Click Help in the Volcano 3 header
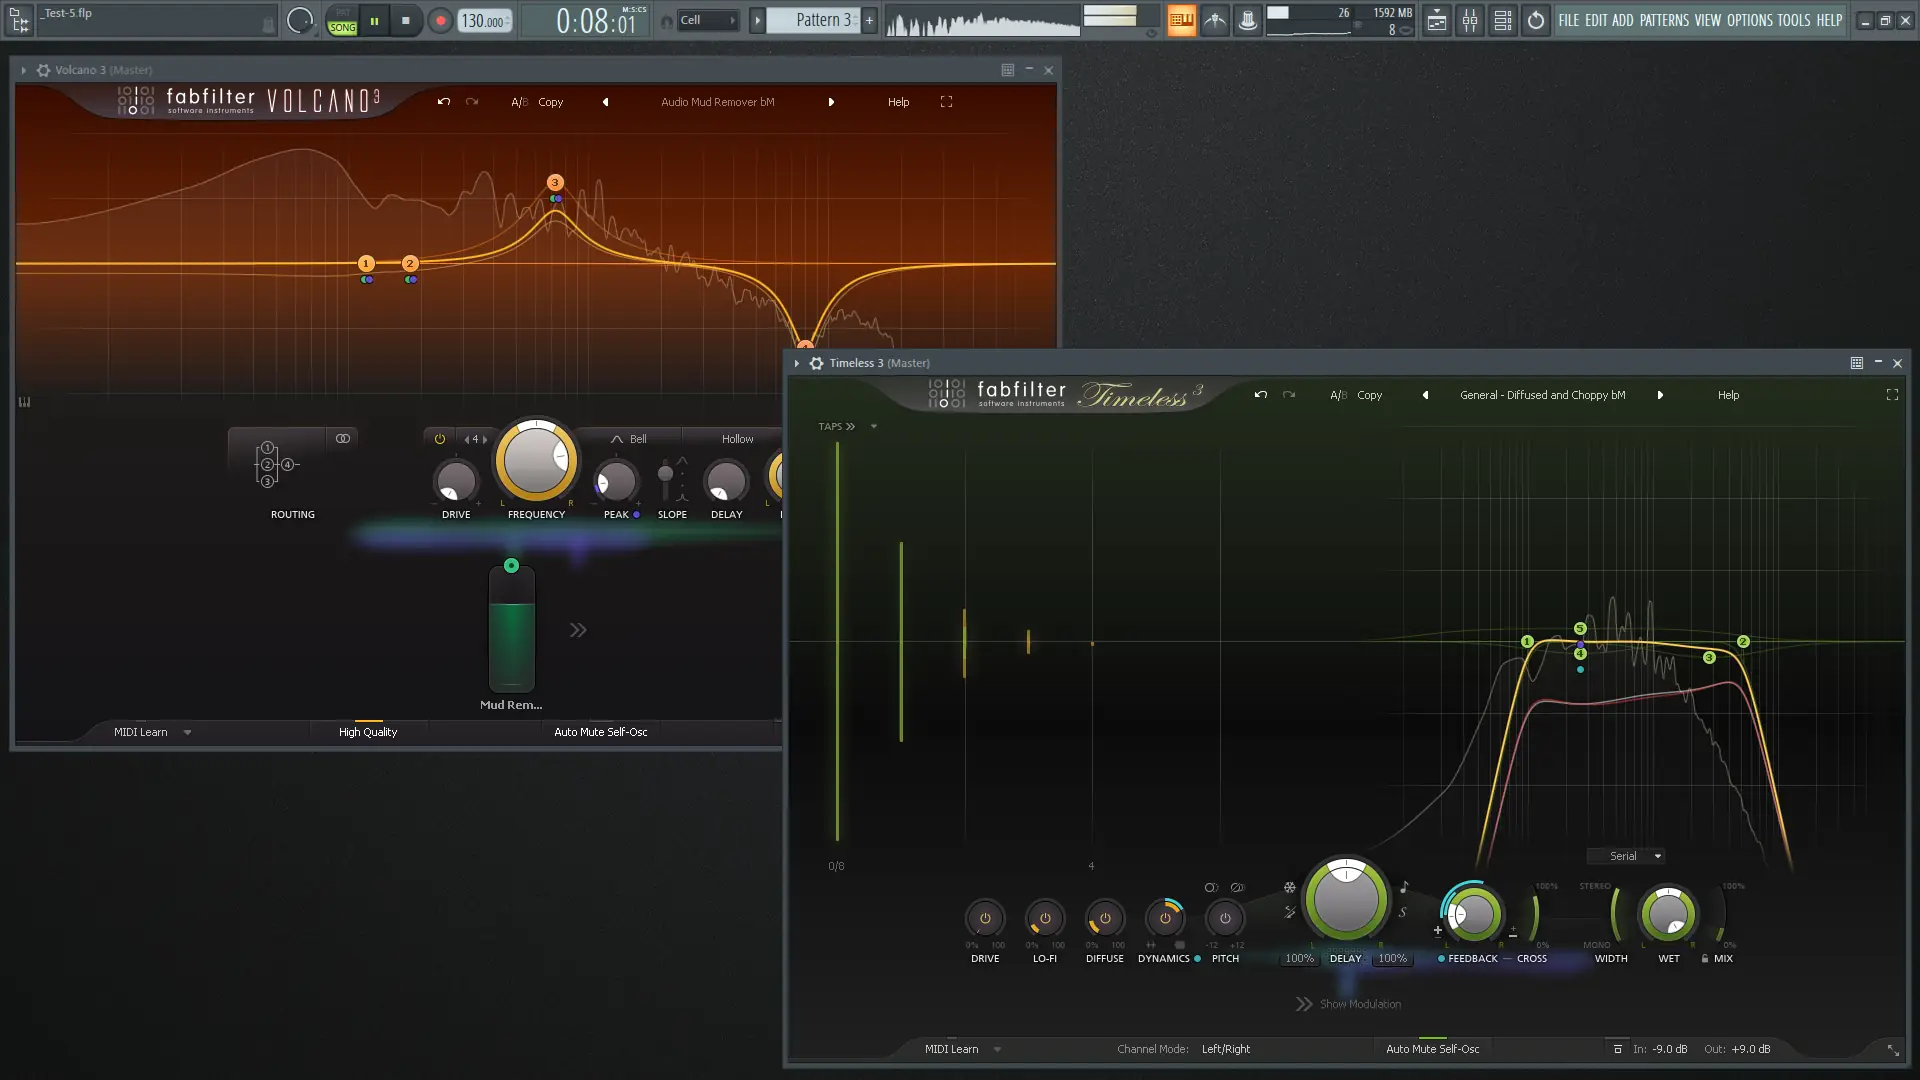Screen dimensions: 1920x1080 click(x=898, y=102)
